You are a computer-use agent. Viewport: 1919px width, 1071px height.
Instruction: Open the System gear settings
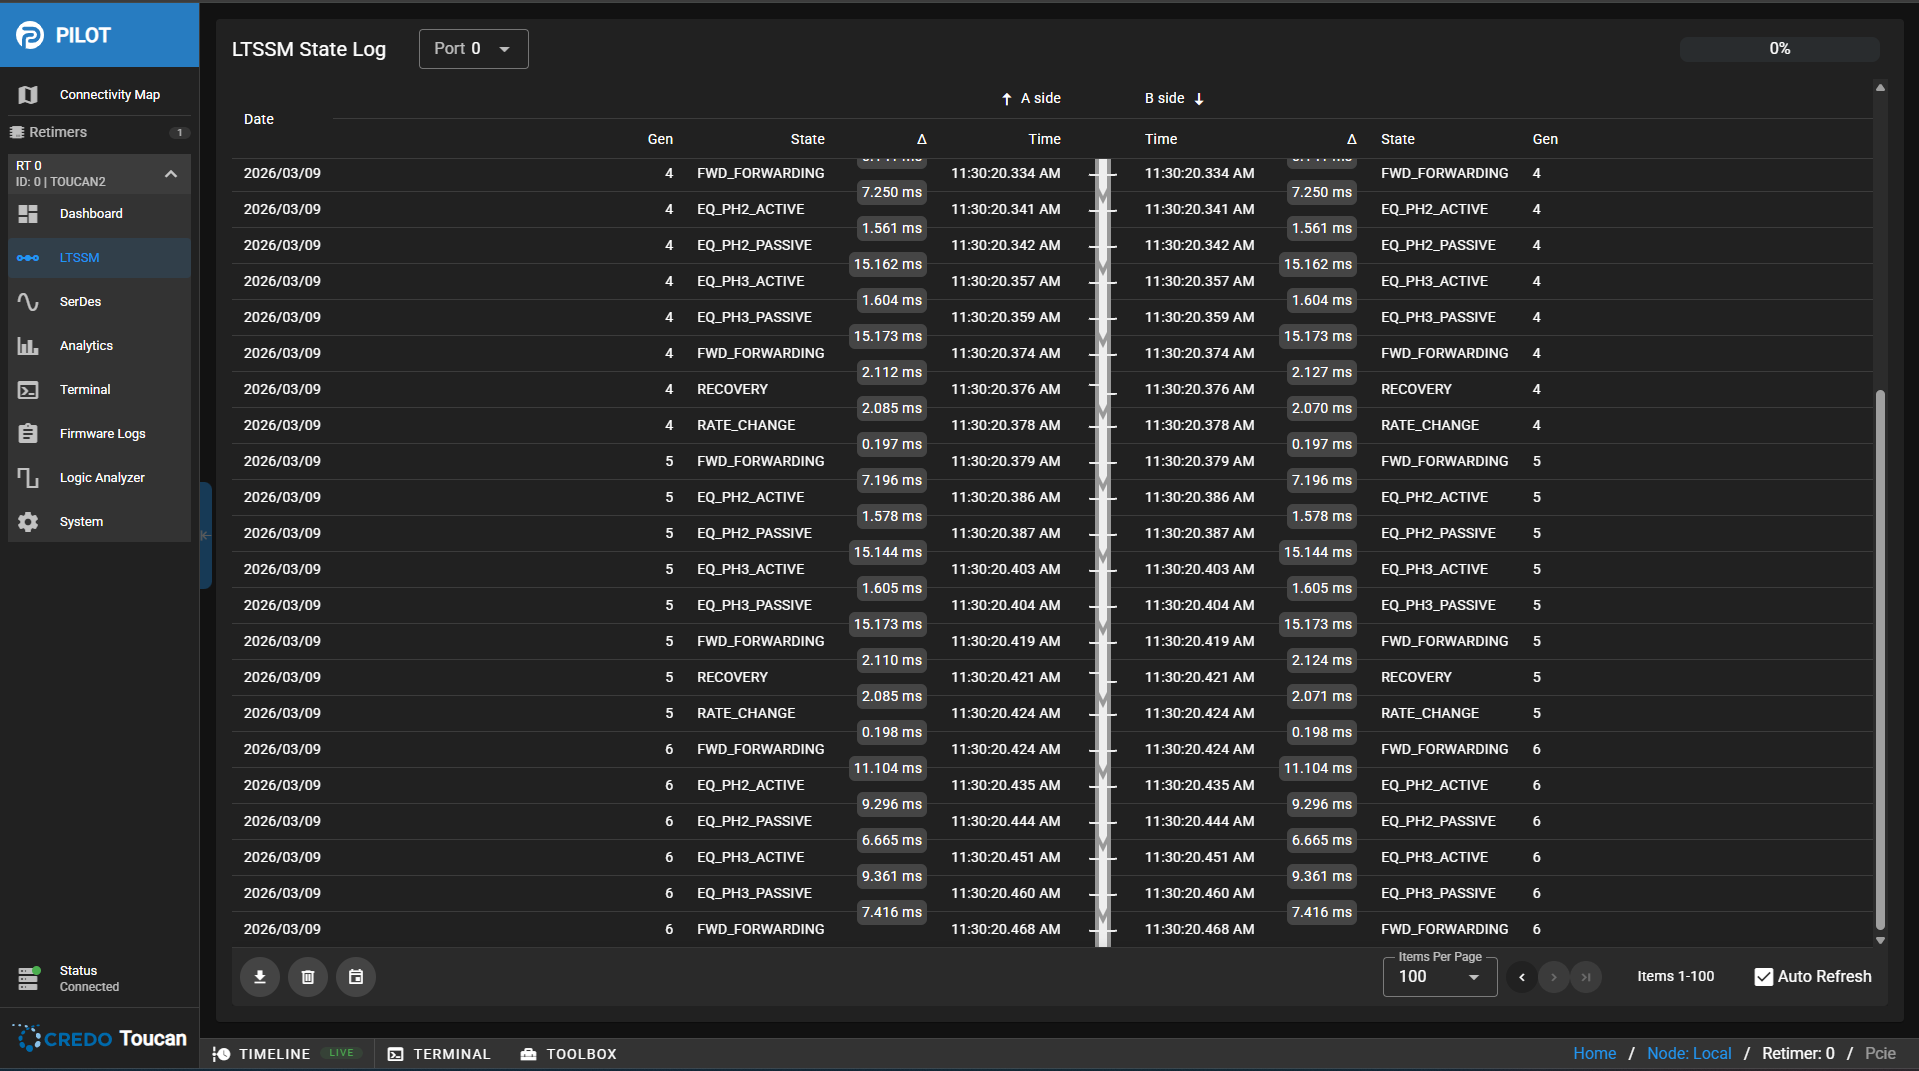coord(28,522)
